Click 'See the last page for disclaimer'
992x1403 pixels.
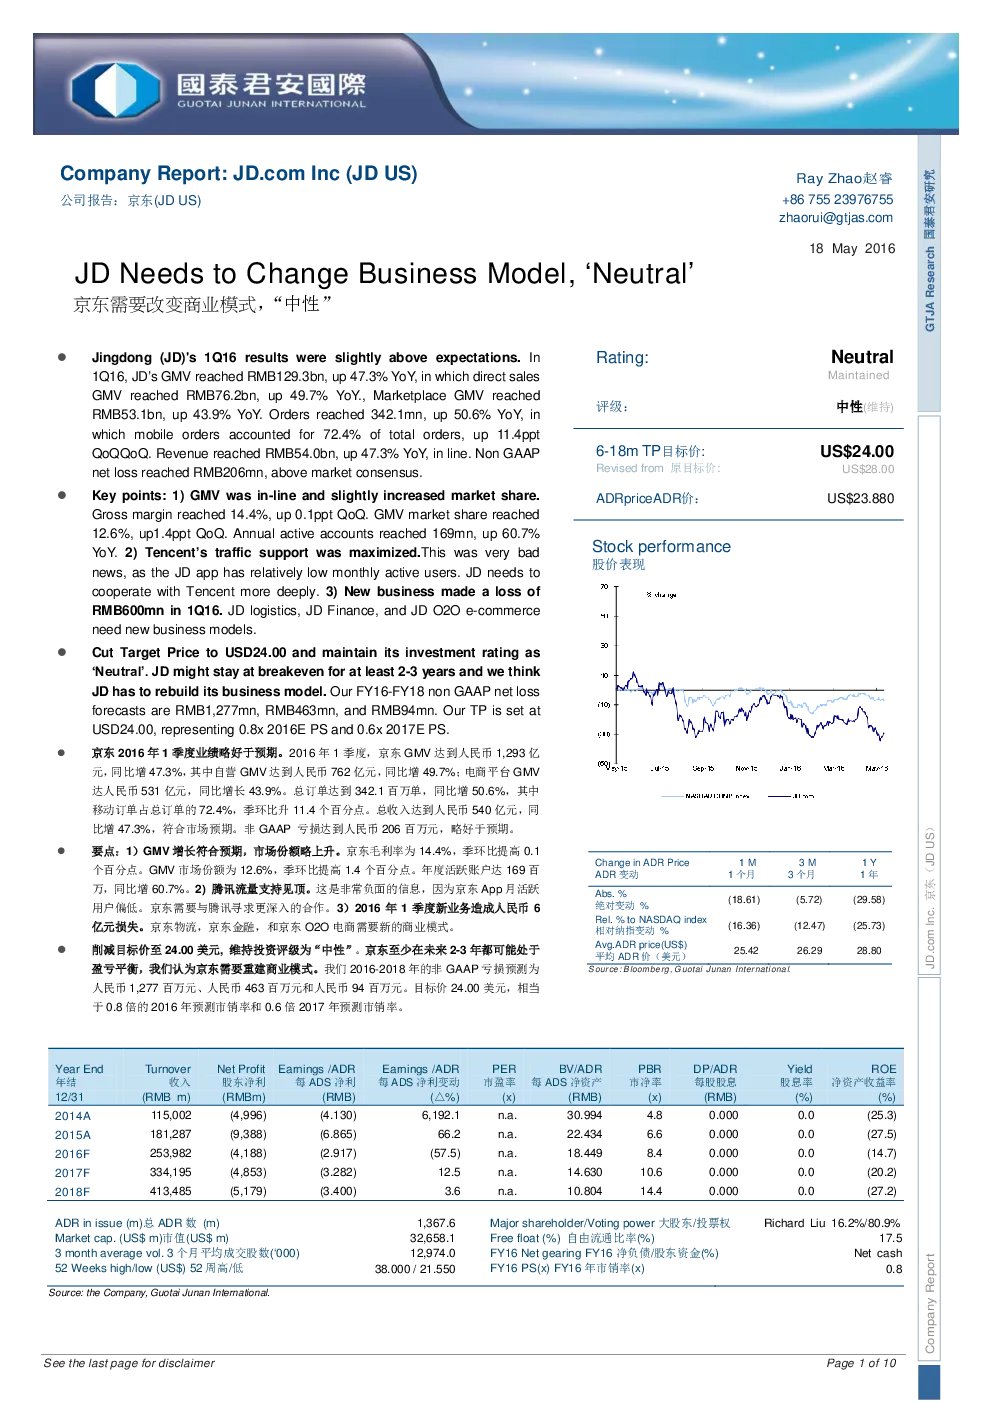click(129, 1363)
